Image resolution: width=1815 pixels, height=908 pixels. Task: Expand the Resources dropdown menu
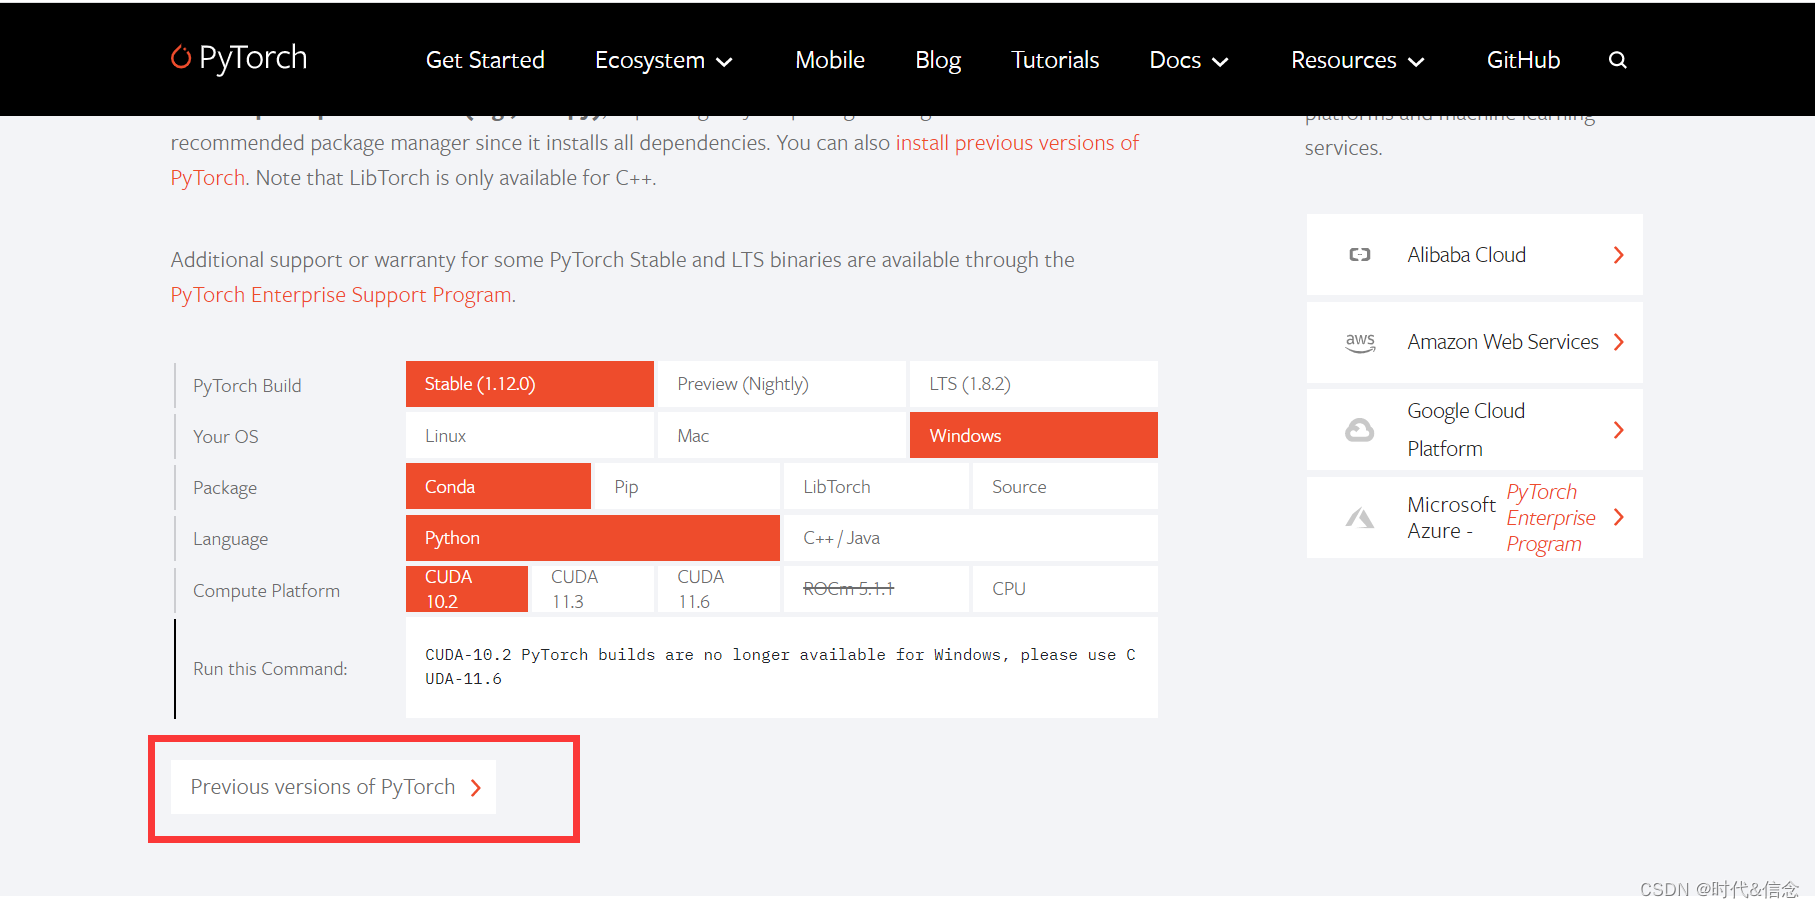(1357, 60)
